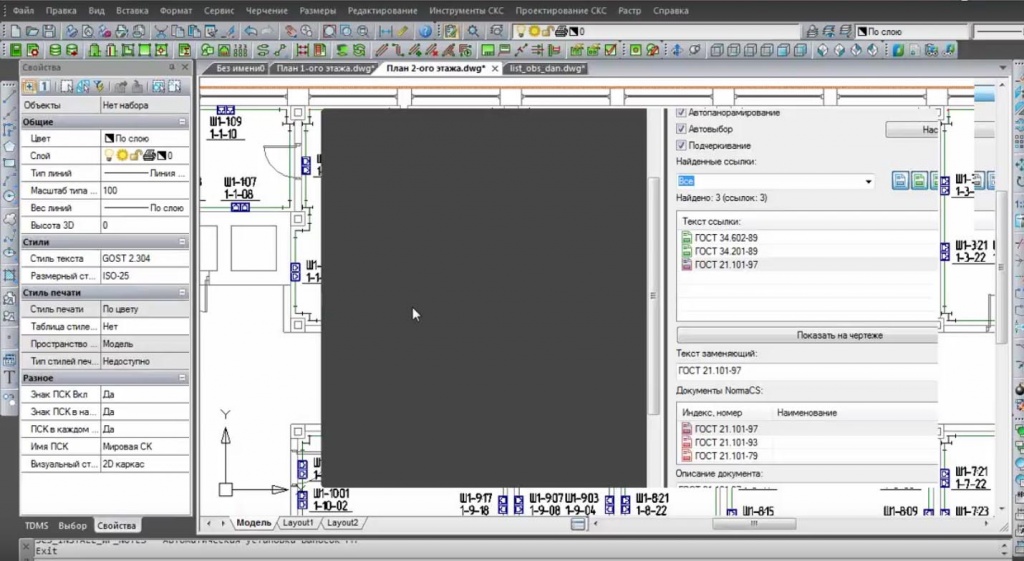The image size is (1024, 561).
Task: Click the Open folder icon
Action: pos(32,31)
